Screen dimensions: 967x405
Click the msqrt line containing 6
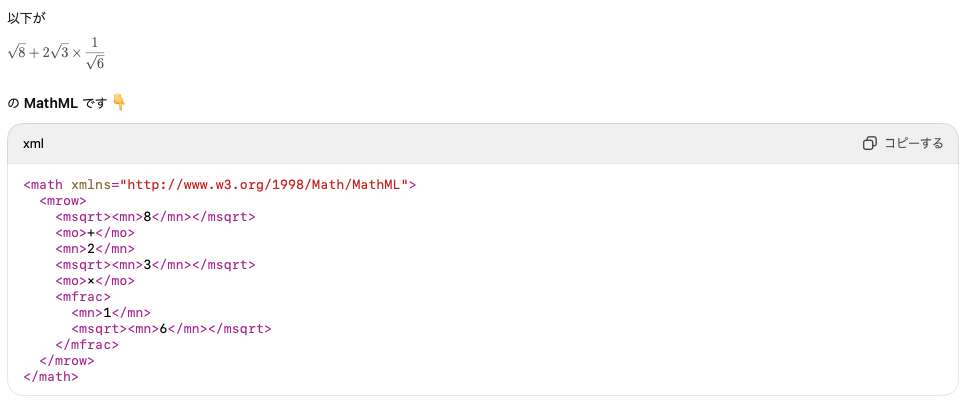[x=171, y=329]
